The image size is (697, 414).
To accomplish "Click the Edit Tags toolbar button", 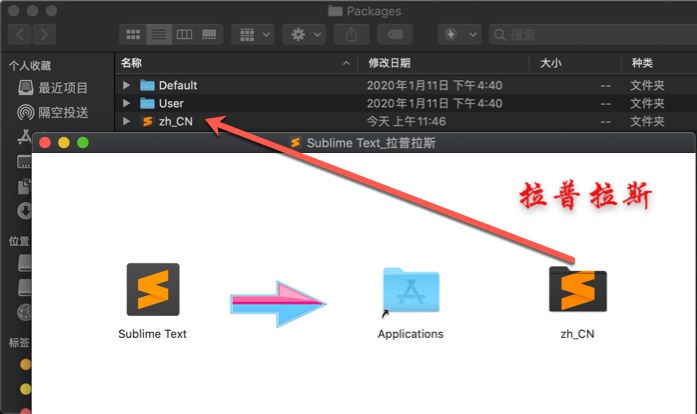I will (395, 34).
